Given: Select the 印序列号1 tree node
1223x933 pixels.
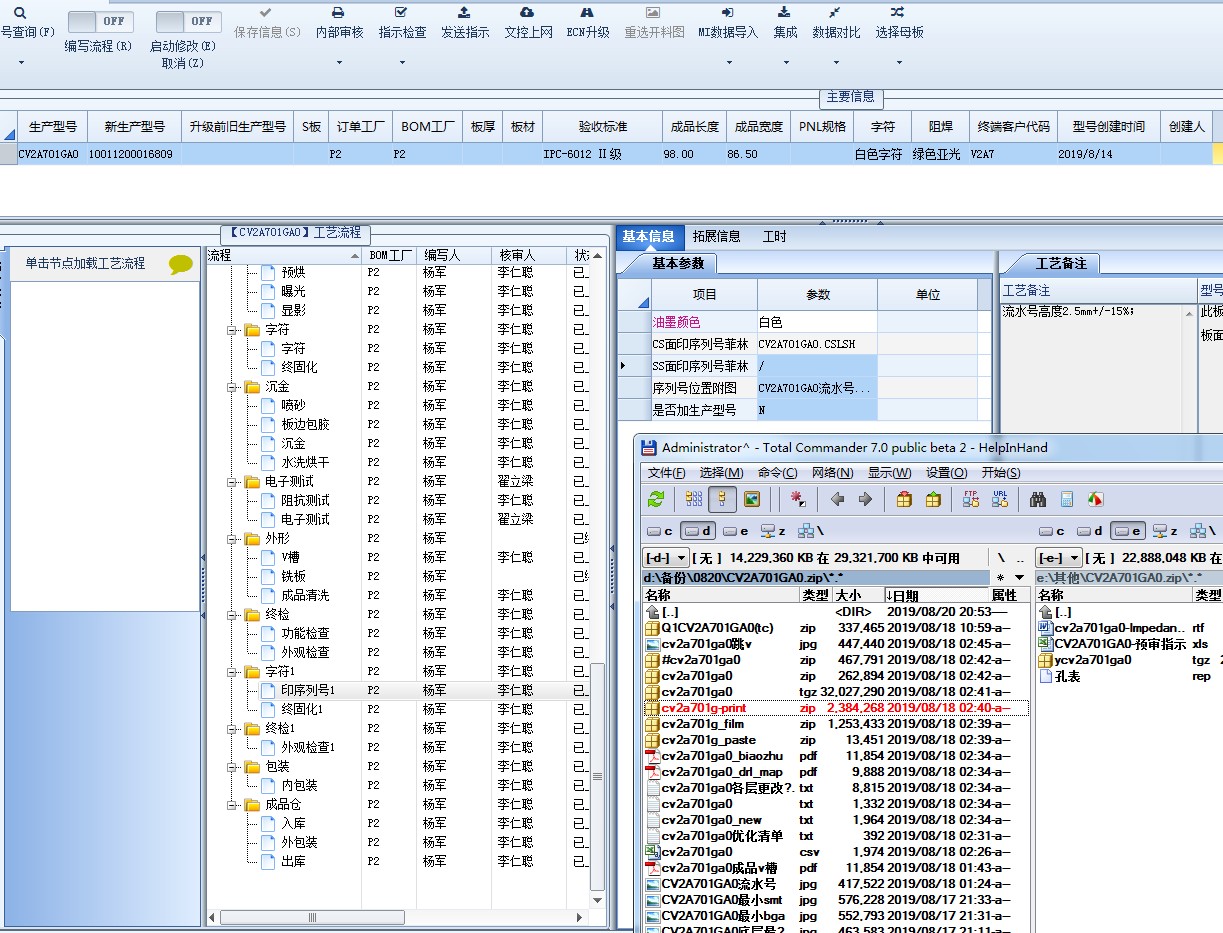Looking at the screenshot, I should (x=307, y=690).
